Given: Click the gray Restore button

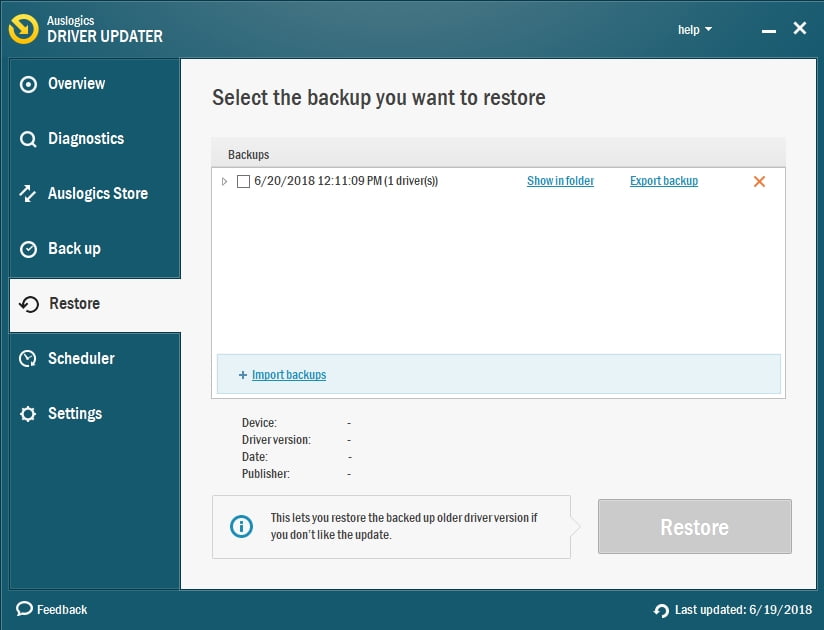Looking at the screenshot, I should point(695,526).
